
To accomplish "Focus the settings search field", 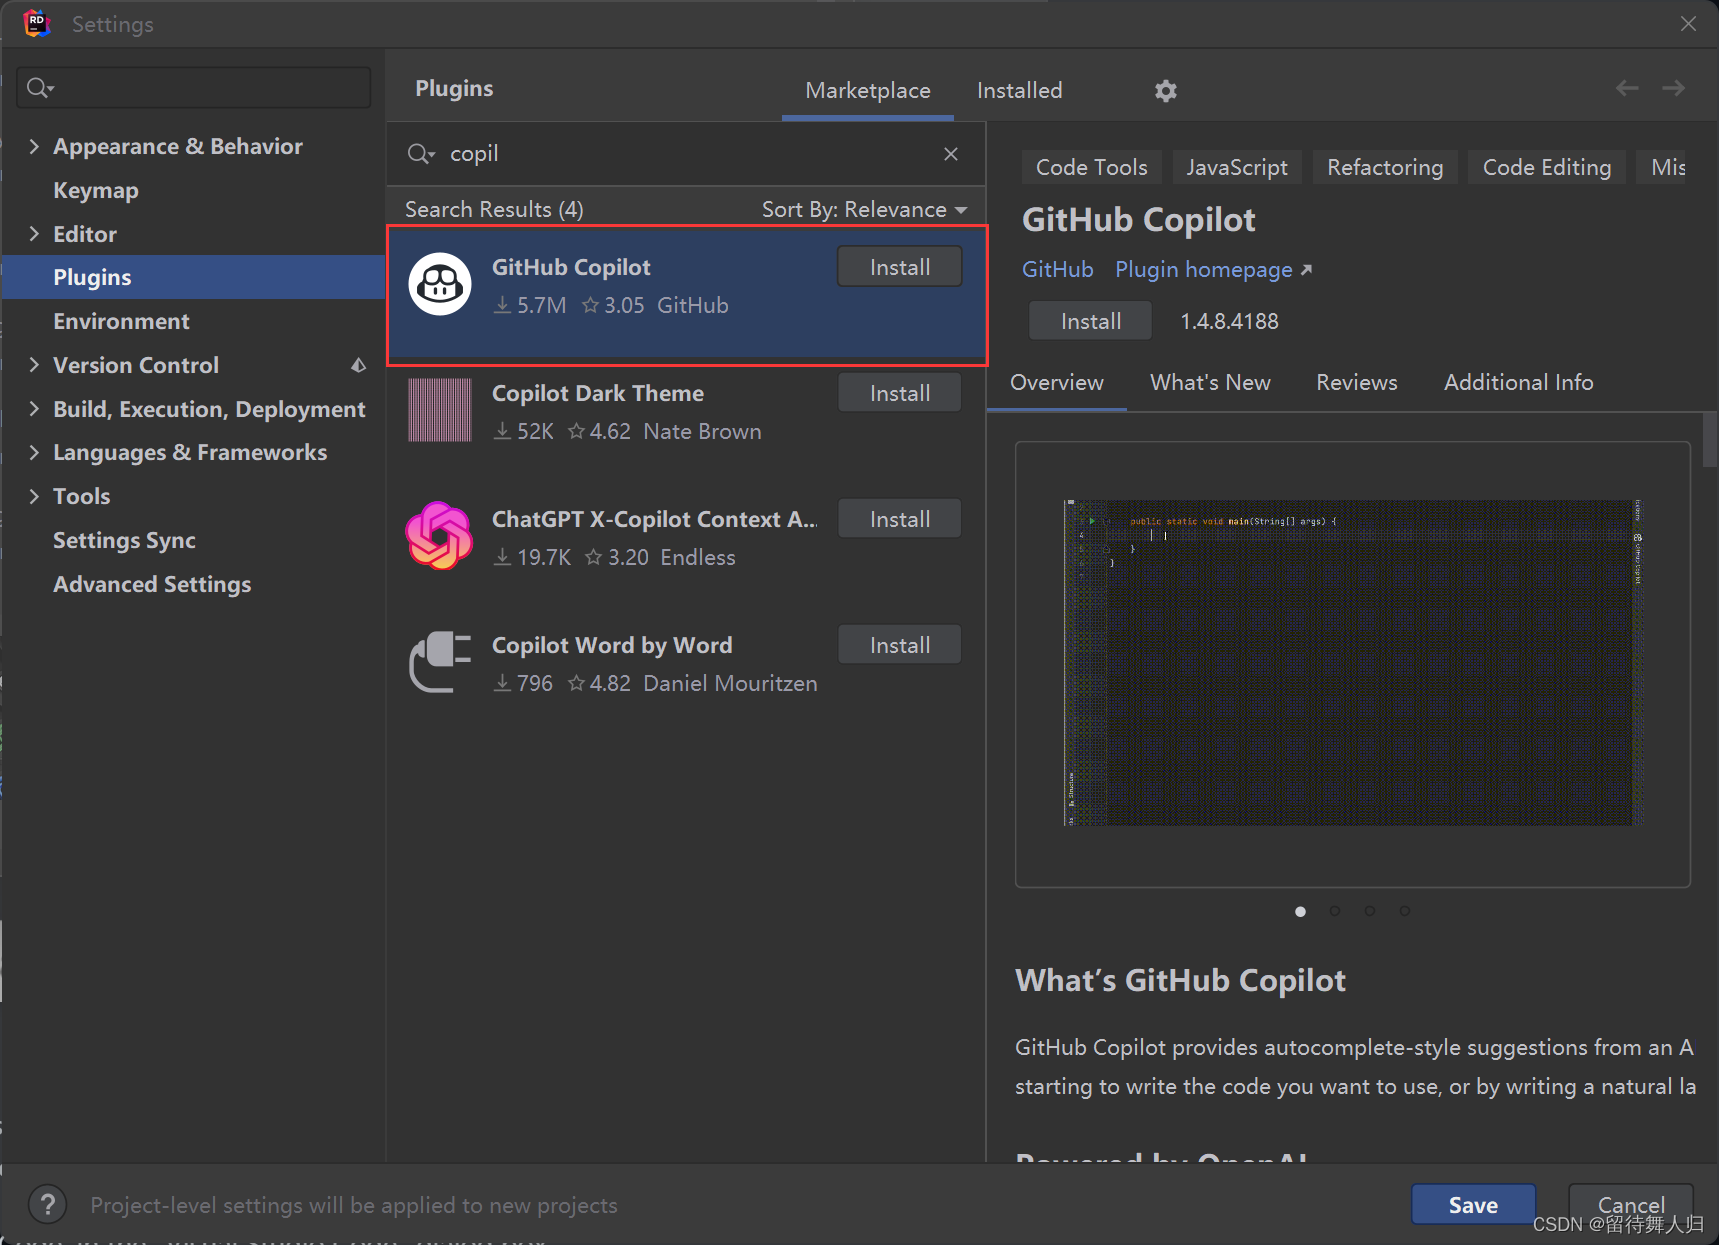I will click(x=194, y=88).
